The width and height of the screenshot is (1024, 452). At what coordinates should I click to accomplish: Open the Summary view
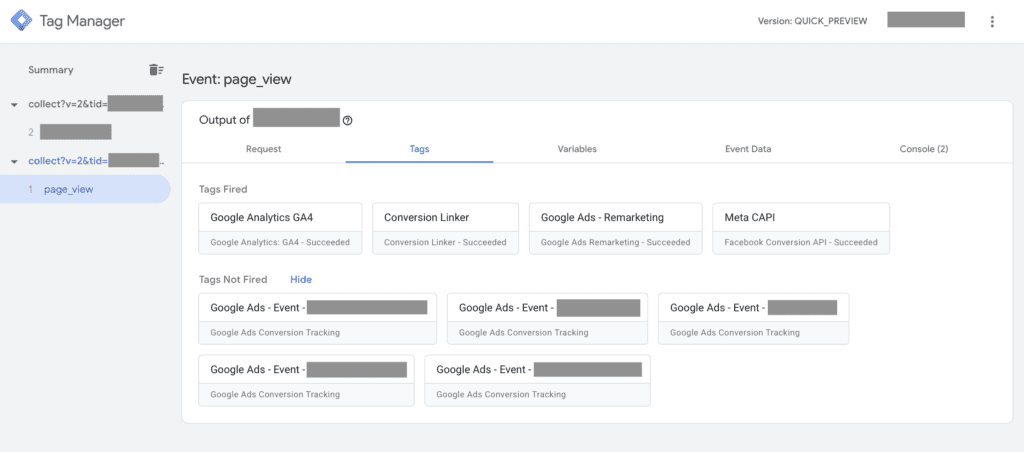(x=51, y=70)
